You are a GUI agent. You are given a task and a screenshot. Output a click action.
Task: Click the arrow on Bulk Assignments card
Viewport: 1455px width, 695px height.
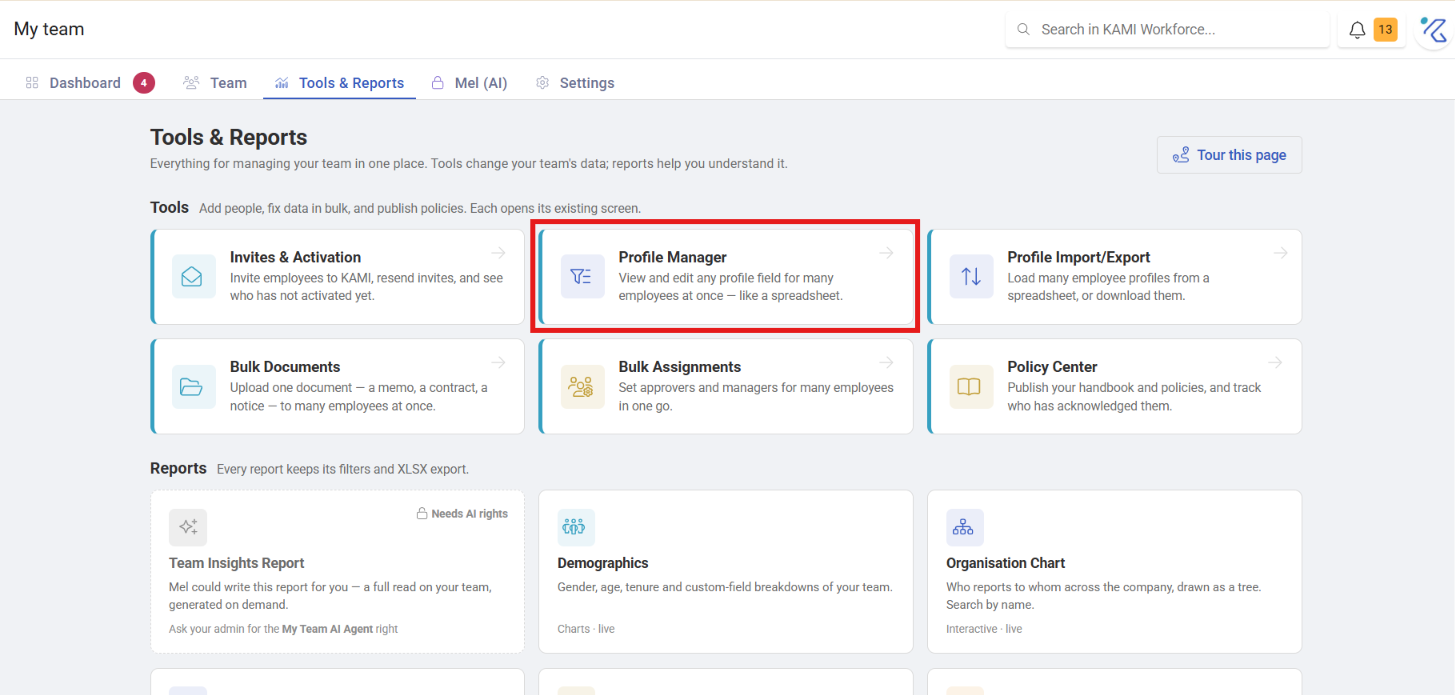[x=886, y=362]
